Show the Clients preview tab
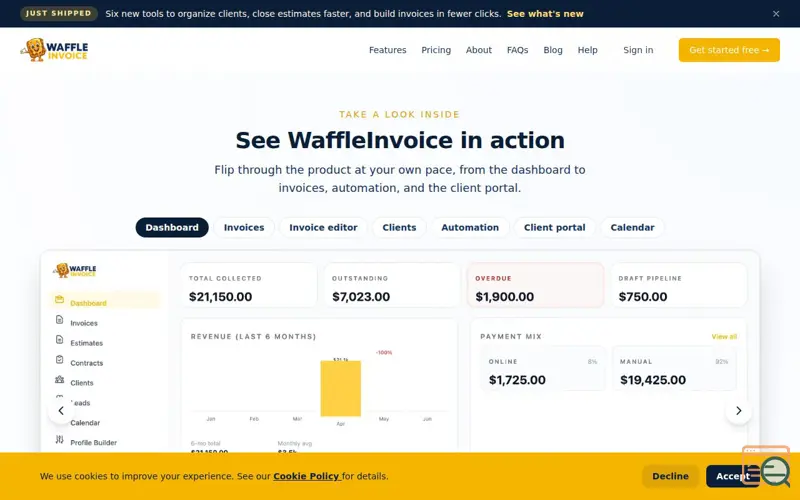Image resolution: width=800 pixels, height=500 pixels. tap(399, 228)
